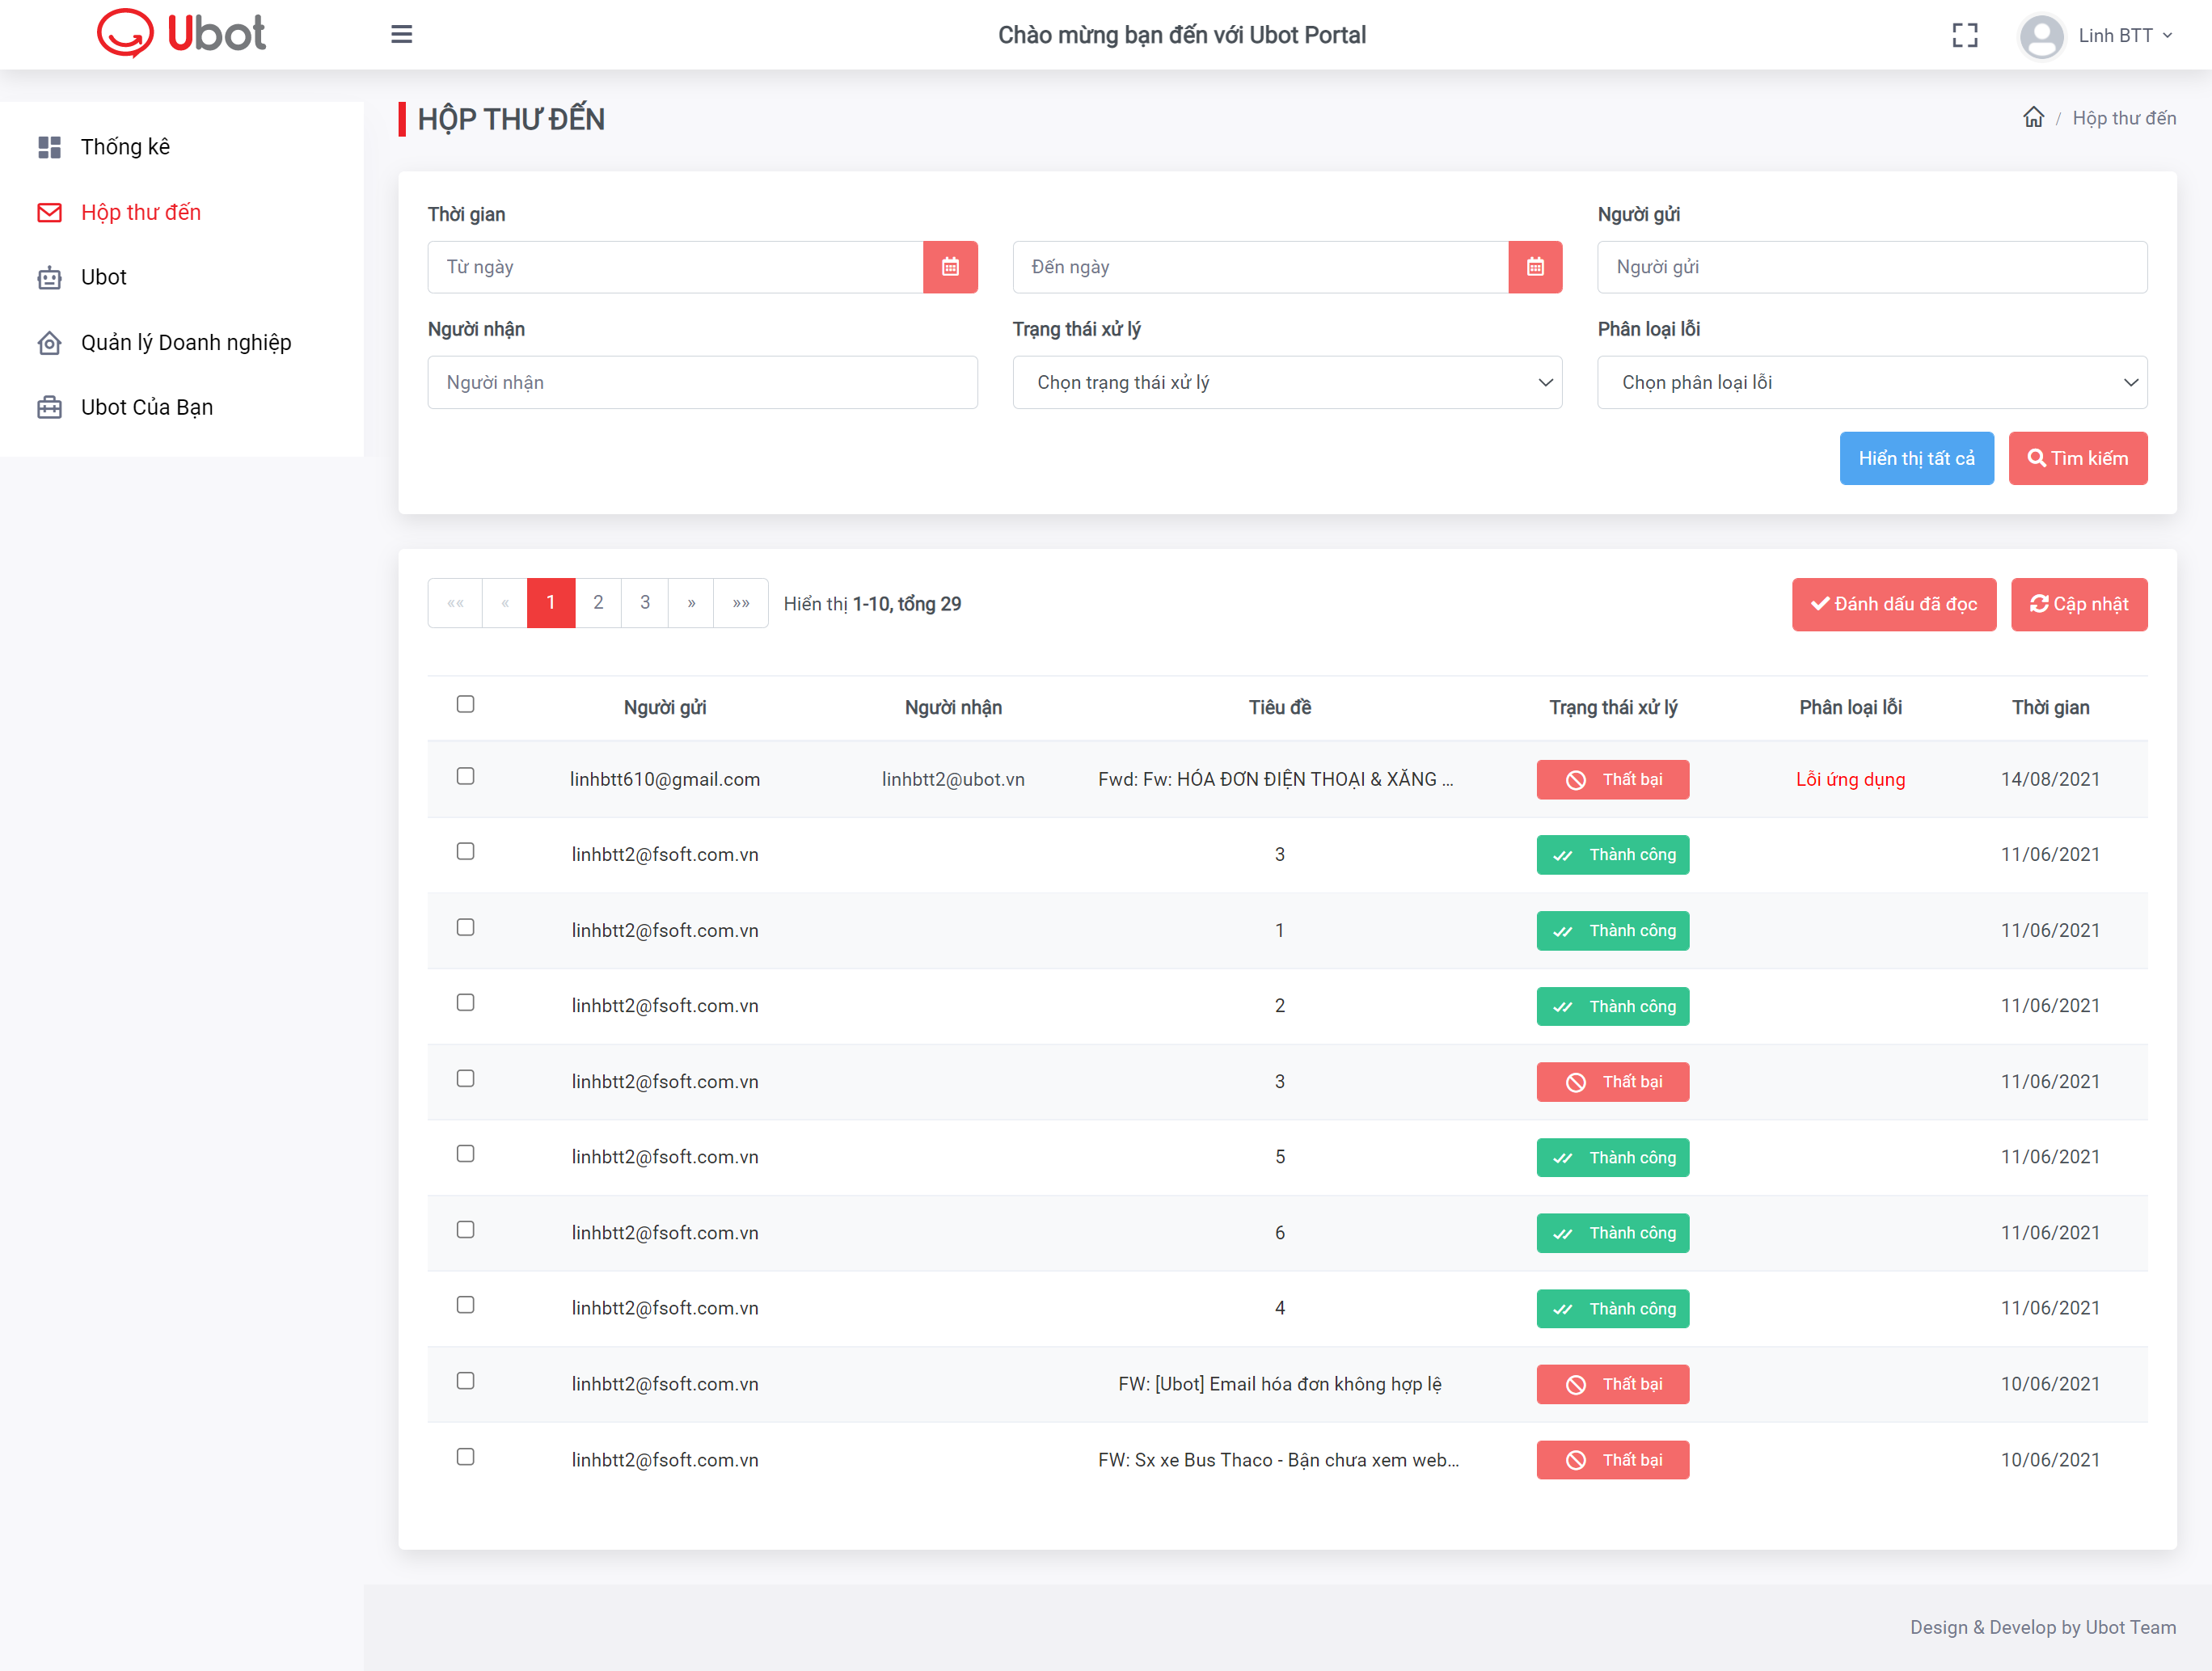Click the home breadcrumb icon
Screen dimensions: 2212x1671
click(2033, 117)
